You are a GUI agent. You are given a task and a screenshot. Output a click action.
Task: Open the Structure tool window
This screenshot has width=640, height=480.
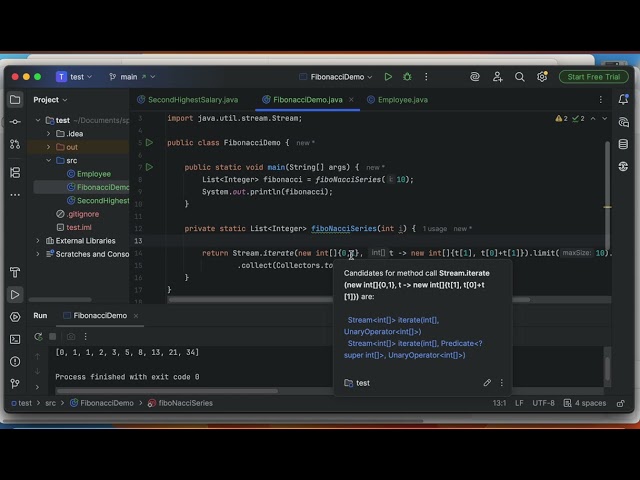click(x=15, y=173)
